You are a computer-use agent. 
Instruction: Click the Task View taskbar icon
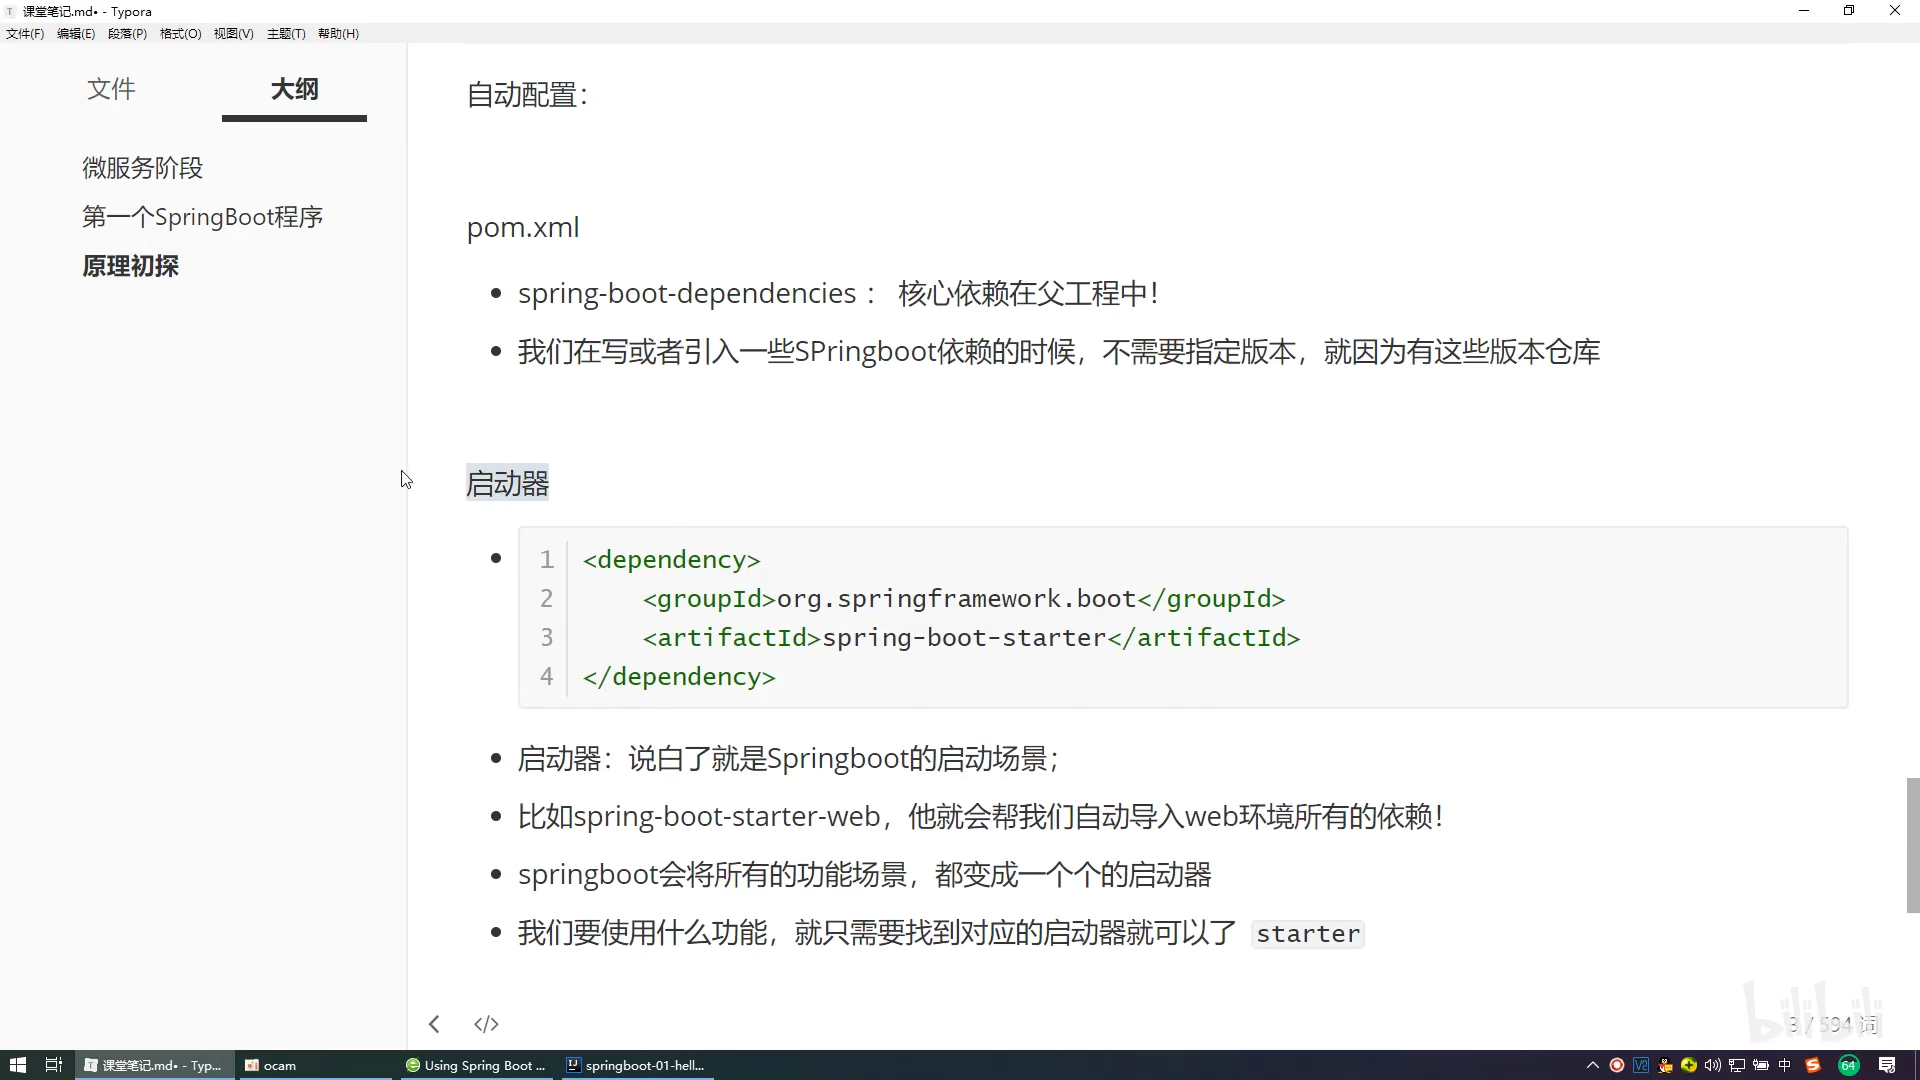[x=54, y=1065]
